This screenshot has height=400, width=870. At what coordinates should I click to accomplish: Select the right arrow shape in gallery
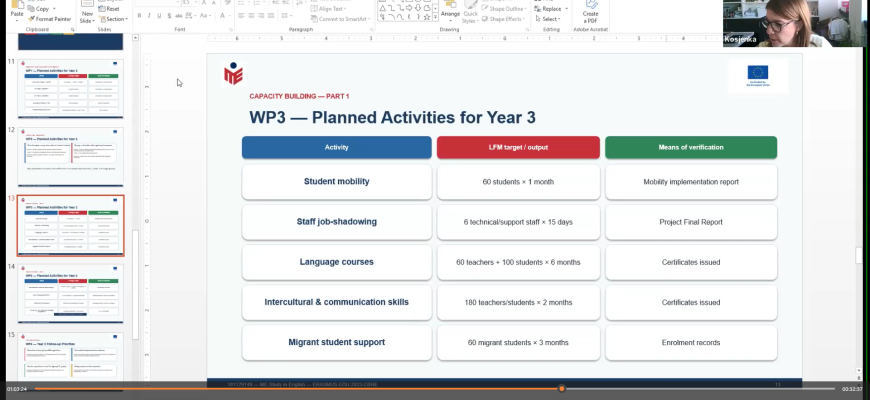click(x=409, y=8)
